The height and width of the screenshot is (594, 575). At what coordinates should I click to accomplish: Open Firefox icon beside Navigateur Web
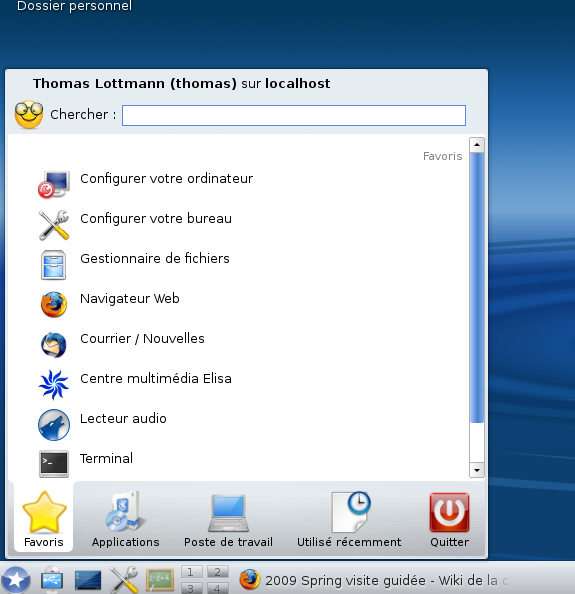click(54, 304)
